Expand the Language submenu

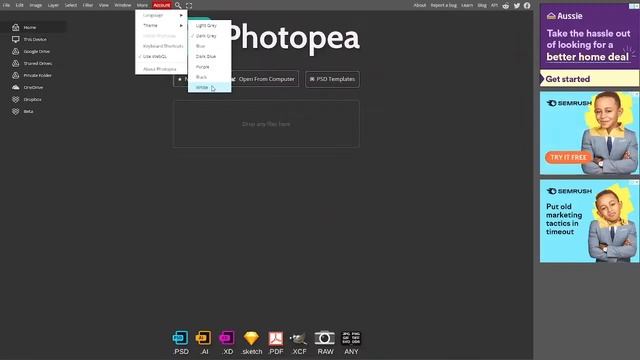(161, 15)
